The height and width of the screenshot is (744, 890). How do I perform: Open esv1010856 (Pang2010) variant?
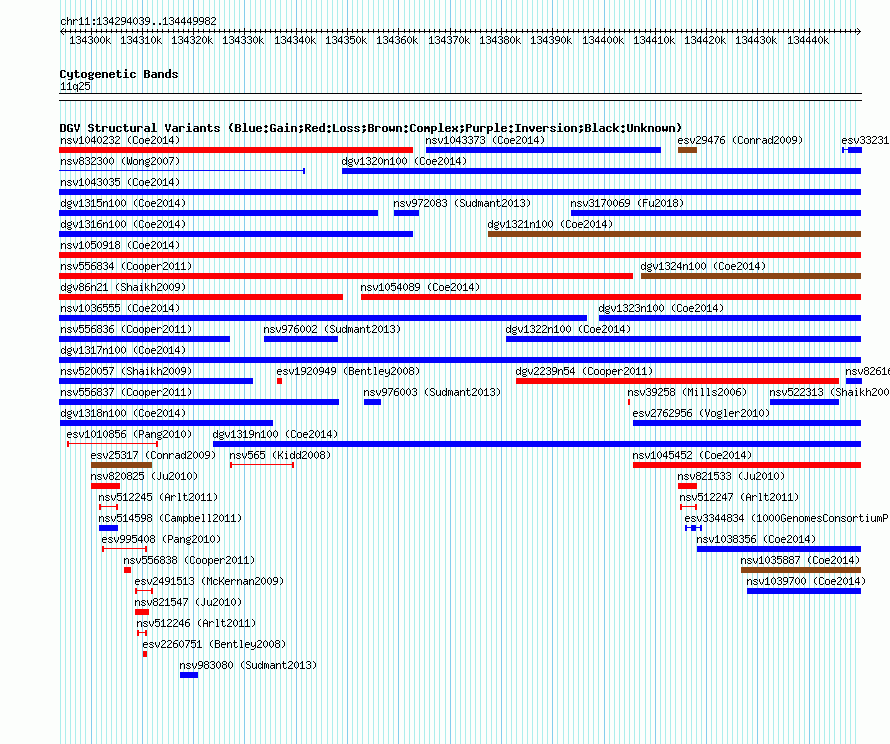[x=112, y=444]
